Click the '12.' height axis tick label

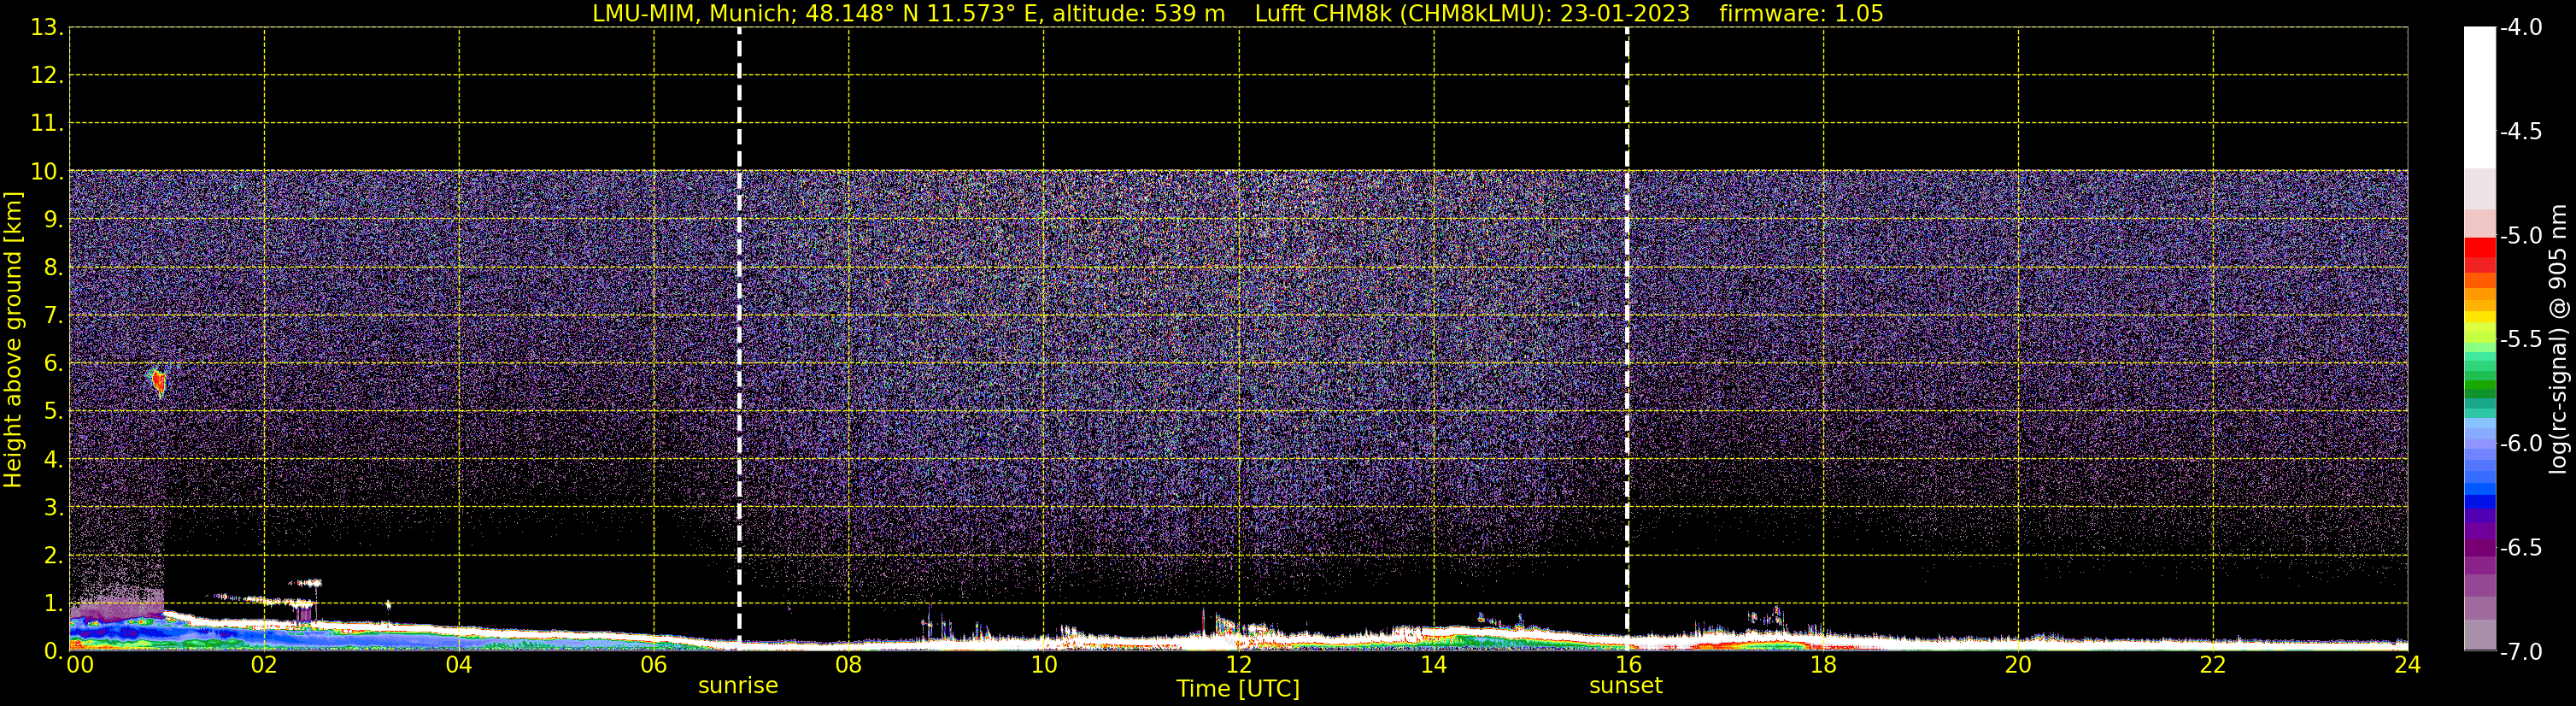47,76
